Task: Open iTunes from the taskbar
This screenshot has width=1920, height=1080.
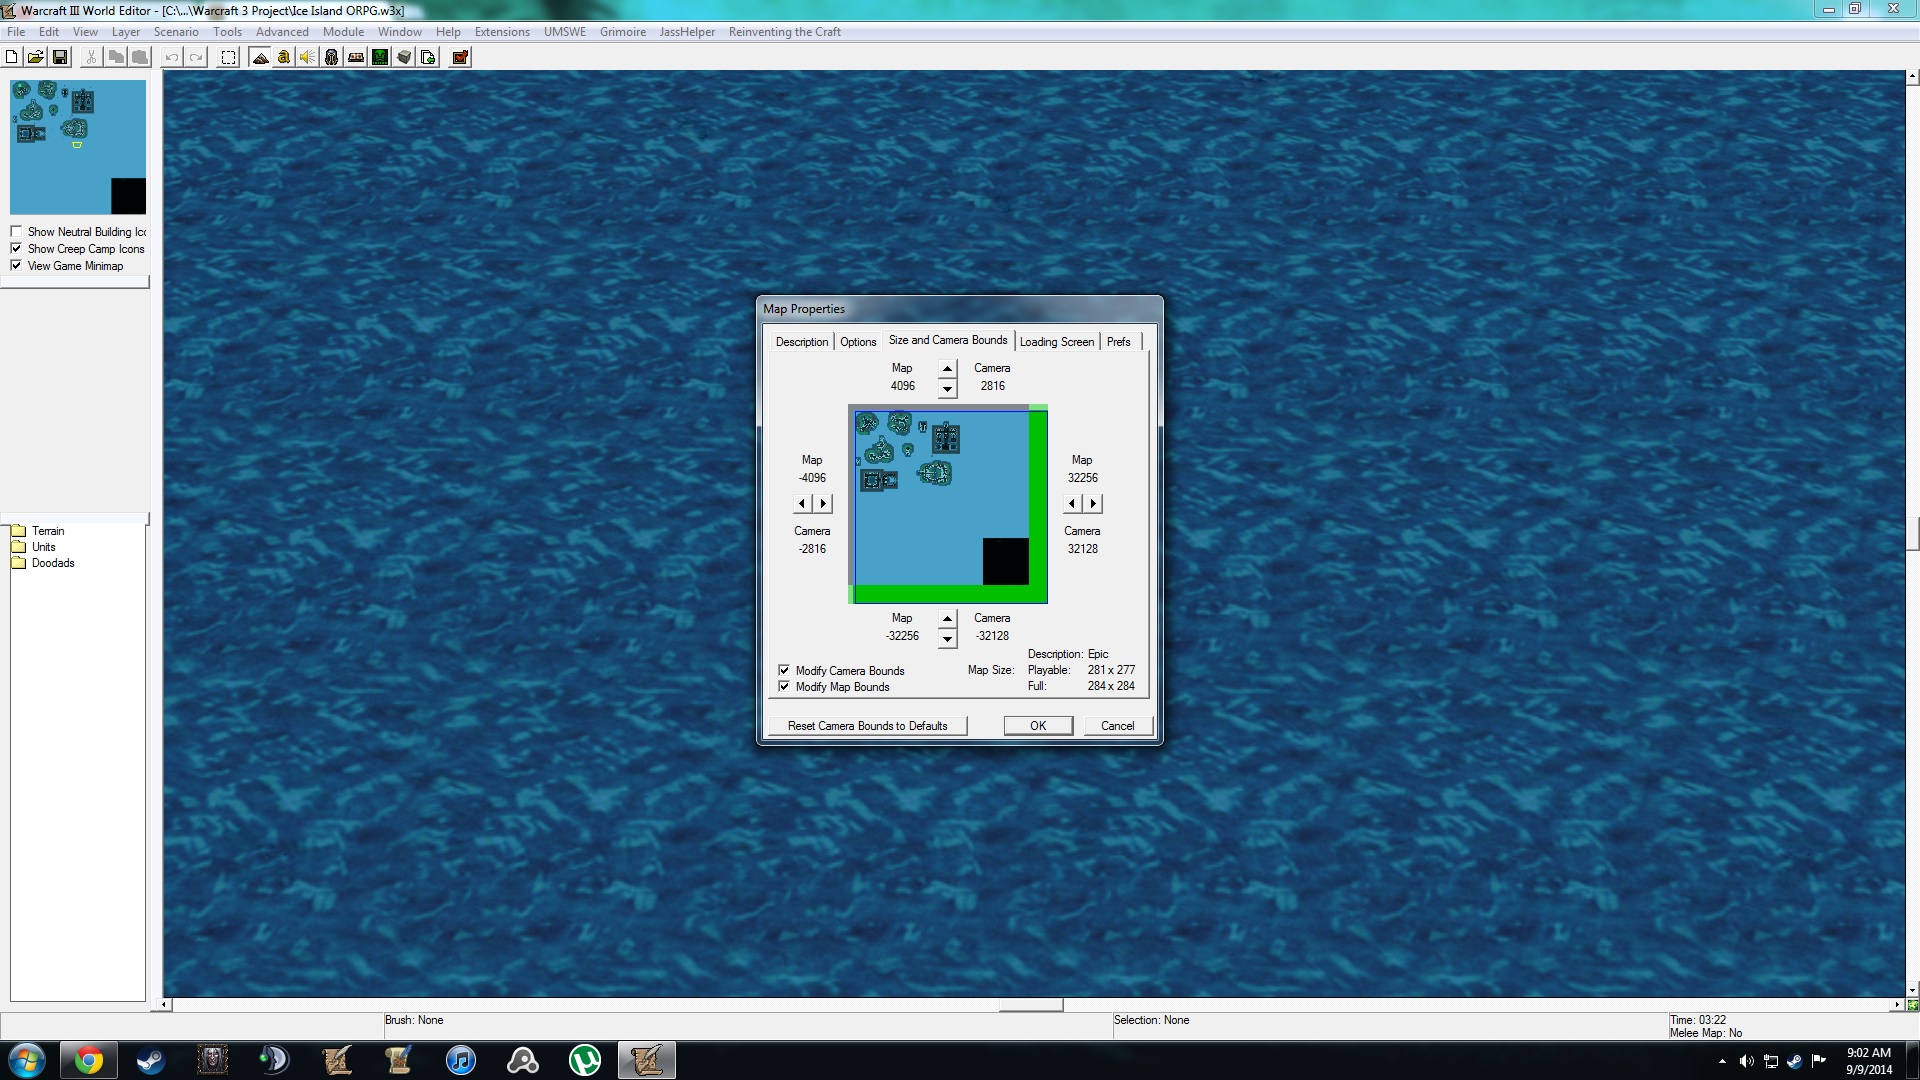Action: [460, 1060]
